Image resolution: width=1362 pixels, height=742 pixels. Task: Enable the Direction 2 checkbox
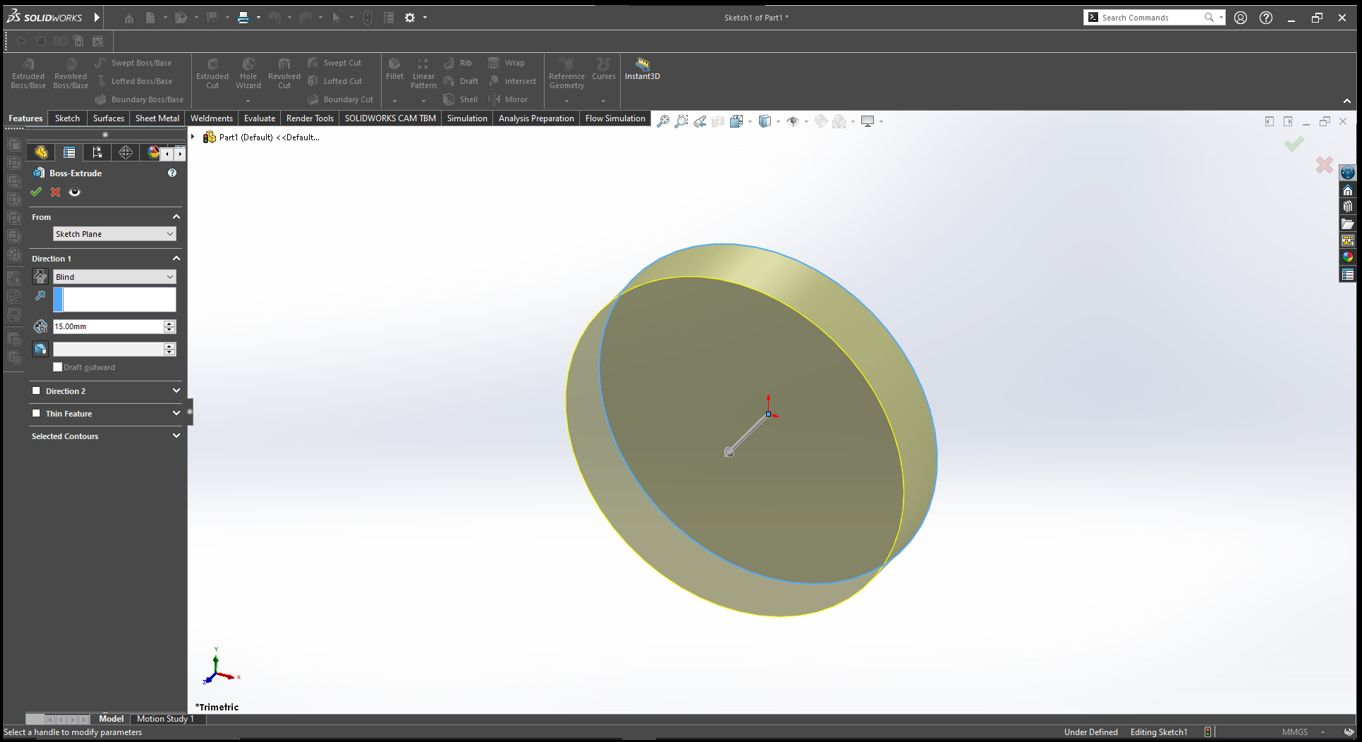37,391
